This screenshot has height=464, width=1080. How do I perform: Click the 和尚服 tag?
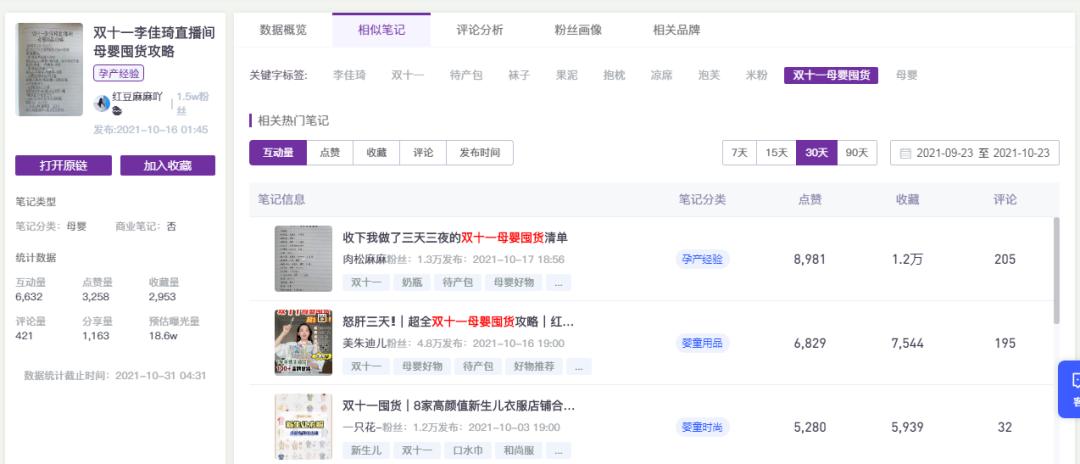[x=517, y=450]
